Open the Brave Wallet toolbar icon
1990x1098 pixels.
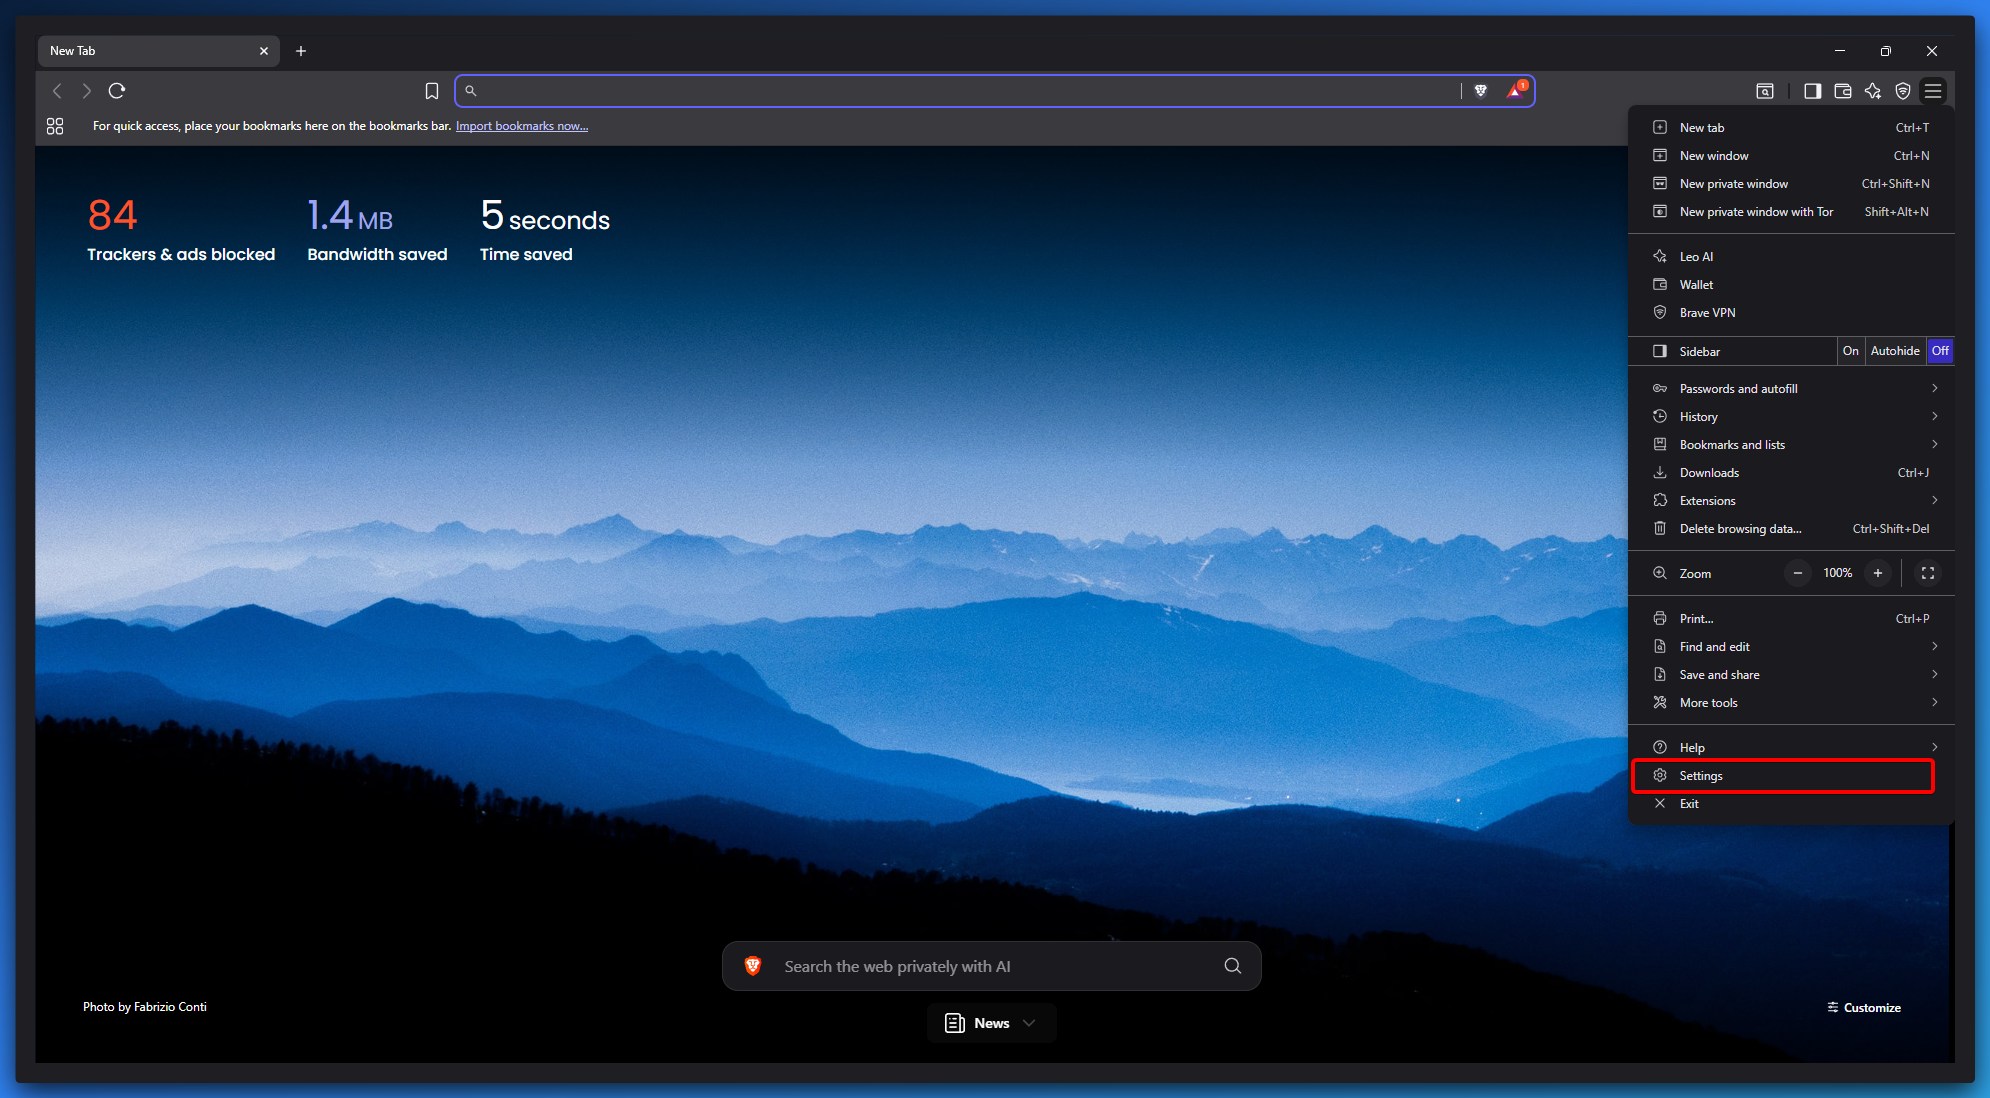pyautogui.click(x=1843, y=91)
